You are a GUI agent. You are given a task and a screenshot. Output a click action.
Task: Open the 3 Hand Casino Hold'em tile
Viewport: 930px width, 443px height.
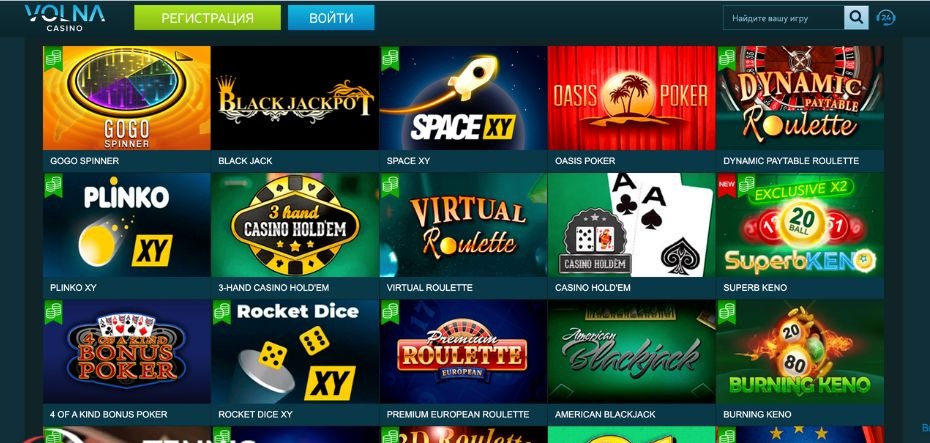[x=295, y=225]
